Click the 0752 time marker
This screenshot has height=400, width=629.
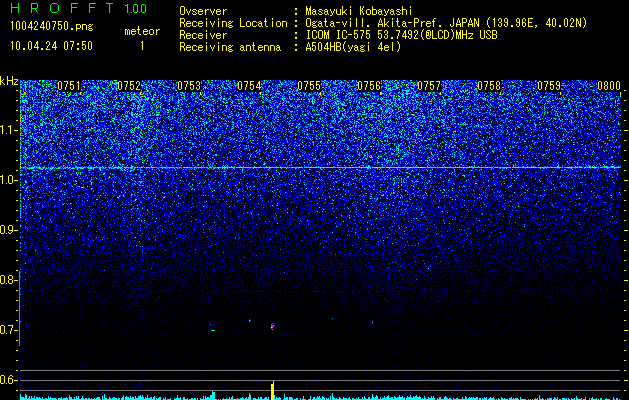coord(129,86)
